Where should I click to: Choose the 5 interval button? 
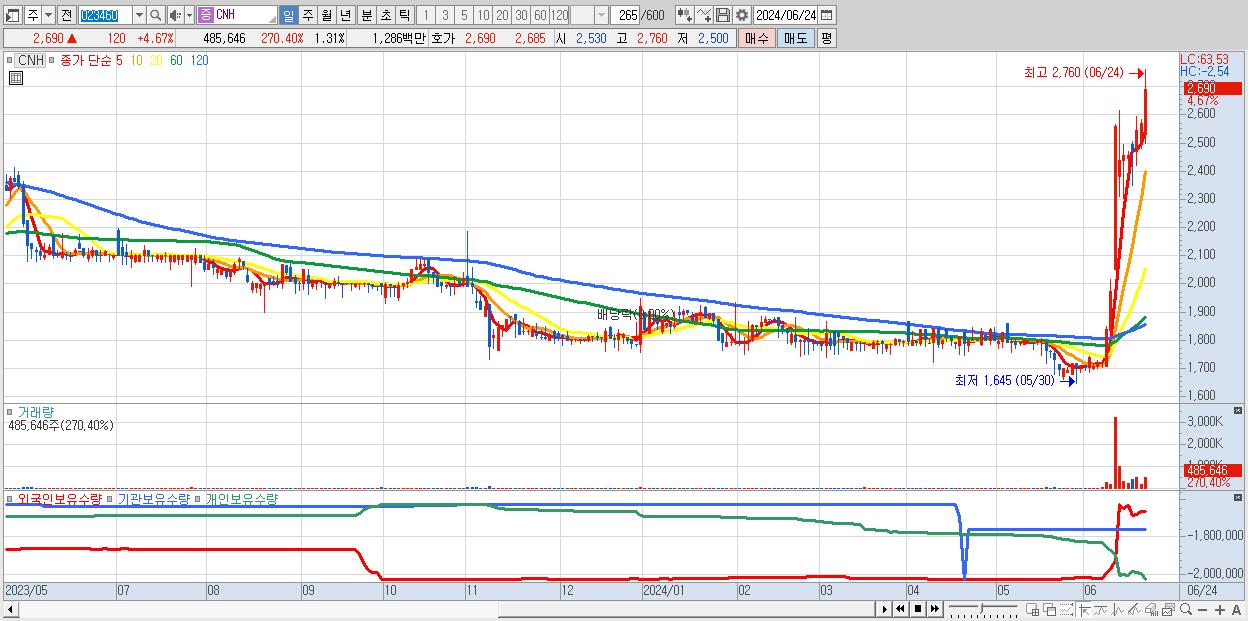(464, 15)
